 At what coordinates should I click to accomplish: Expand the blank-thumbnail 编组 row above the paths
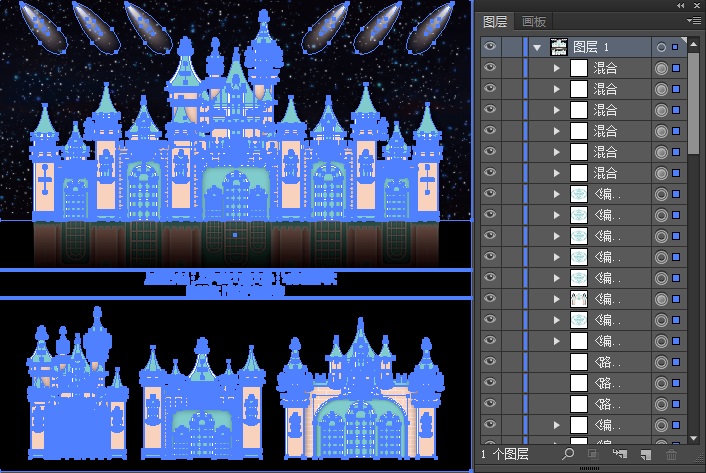[557, 341]
